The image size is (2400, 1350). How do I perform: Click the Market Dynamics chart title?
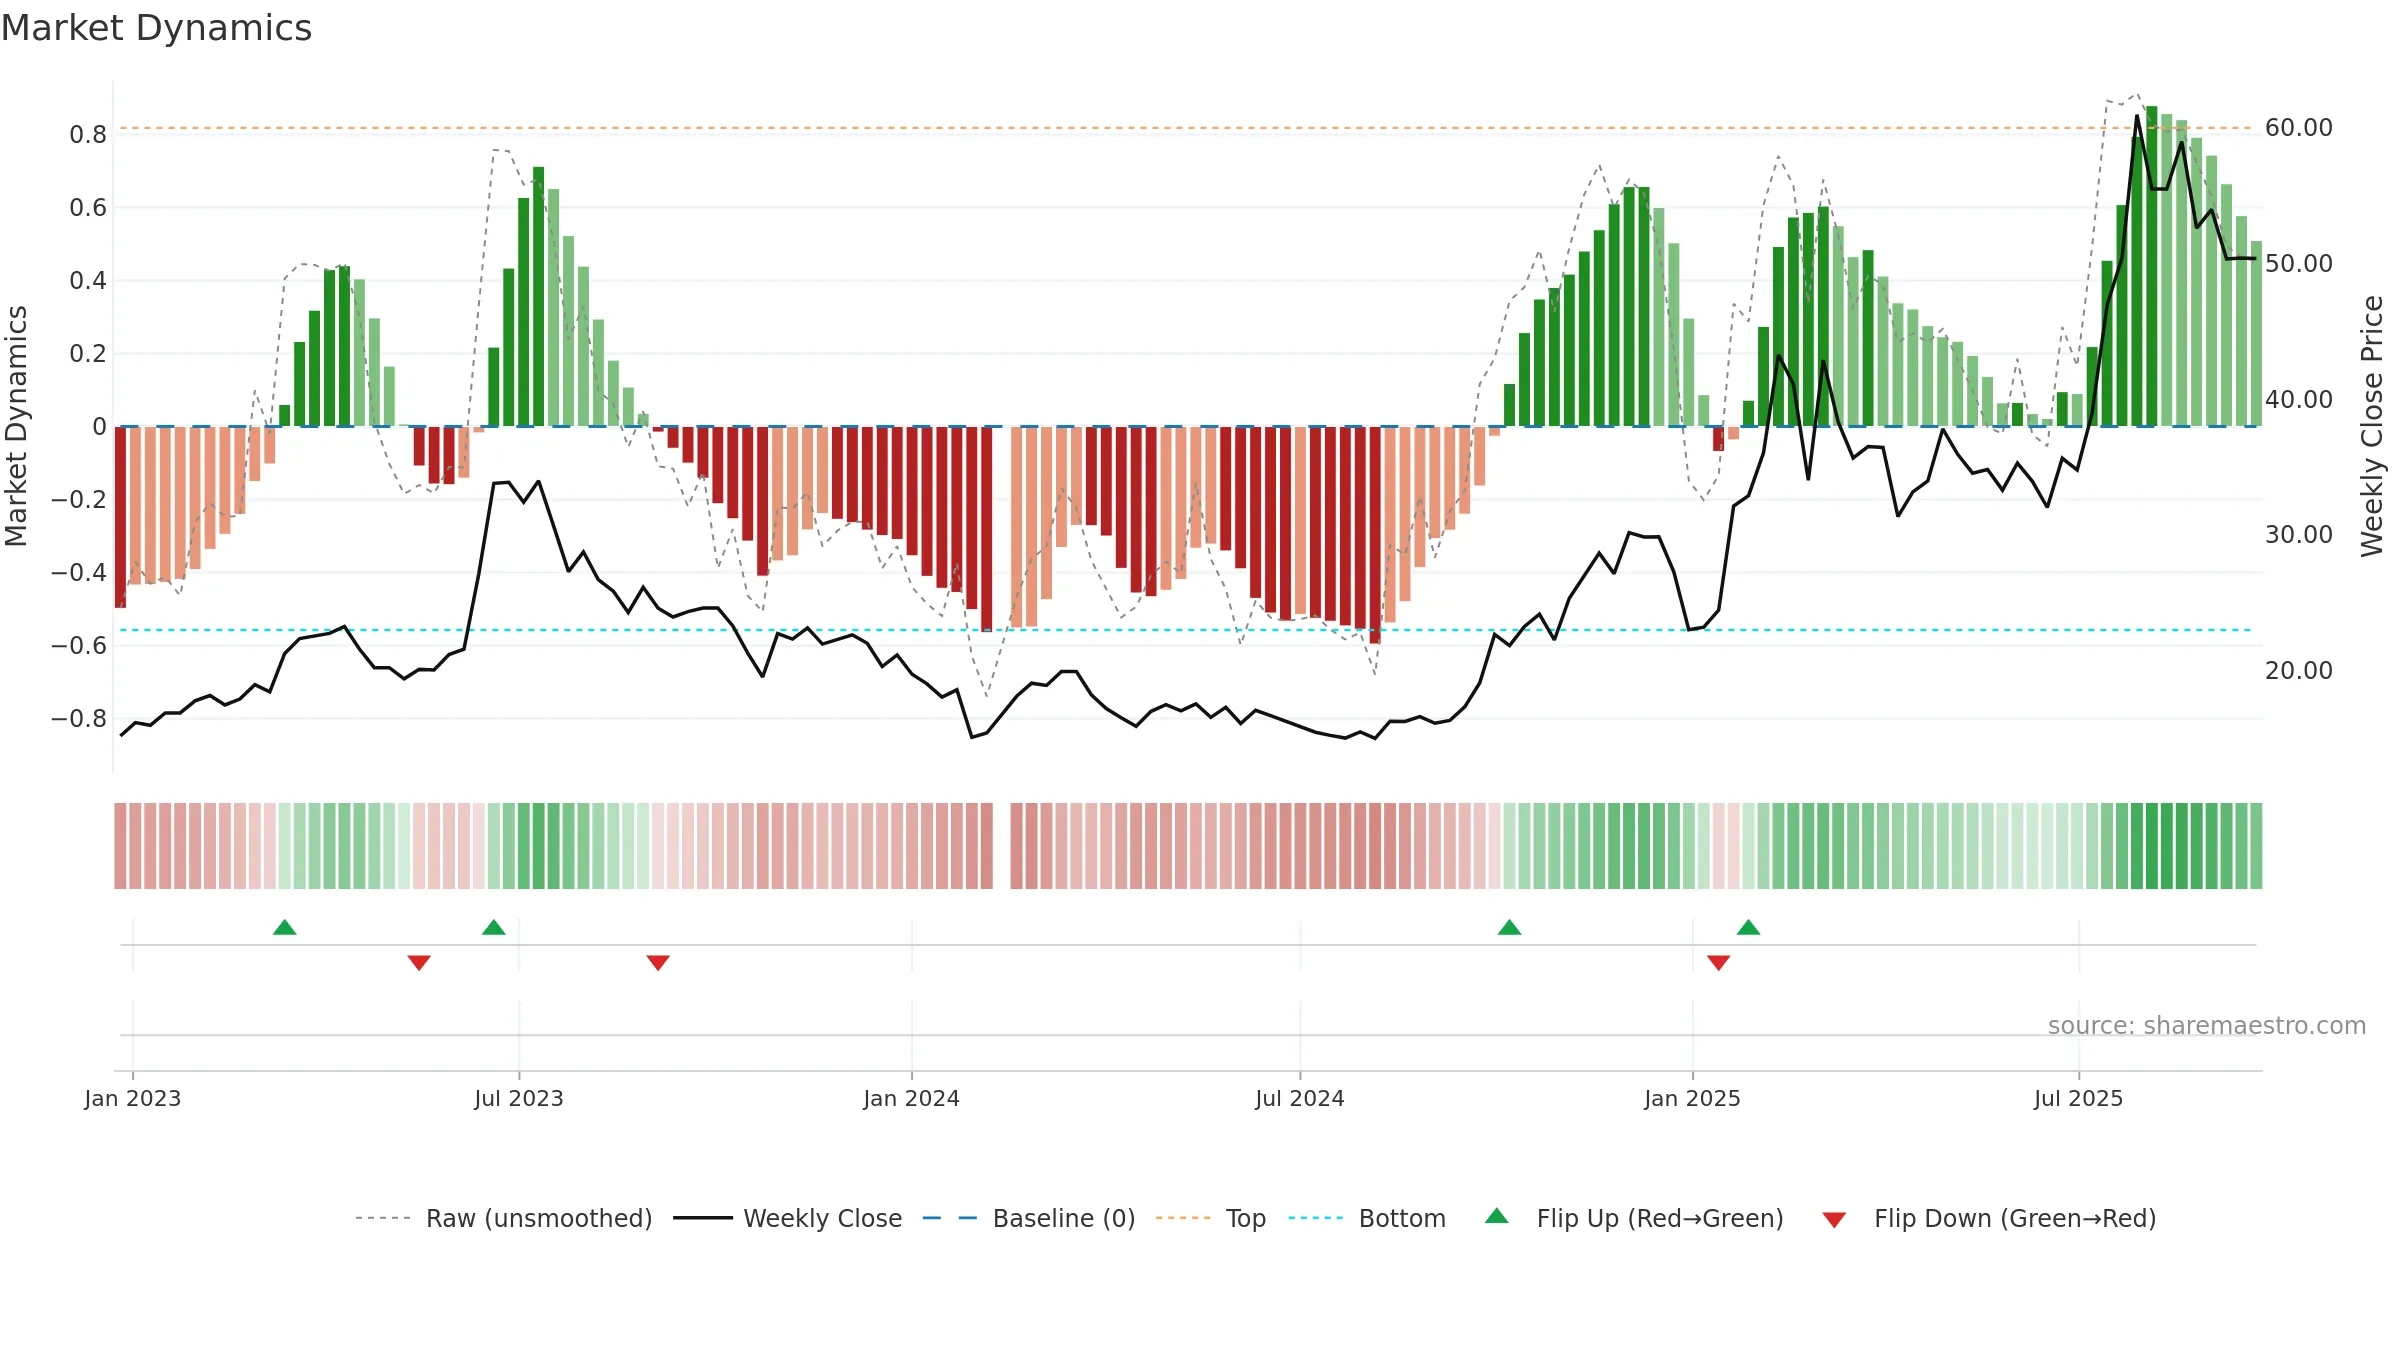(x=156, y=28)
